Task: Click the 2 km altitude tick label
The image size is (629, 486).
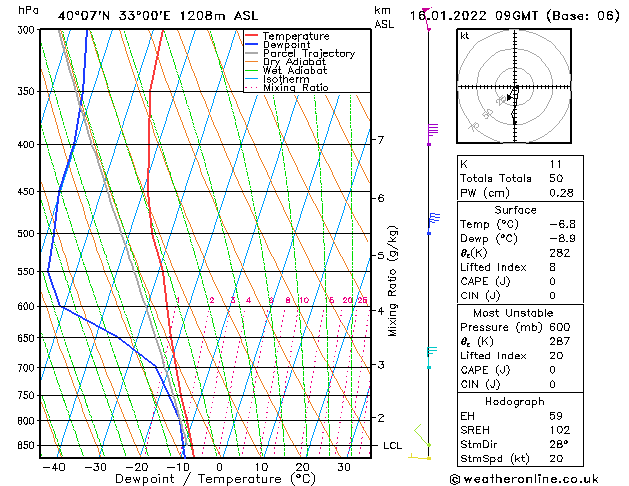Action: click(381, 417)
